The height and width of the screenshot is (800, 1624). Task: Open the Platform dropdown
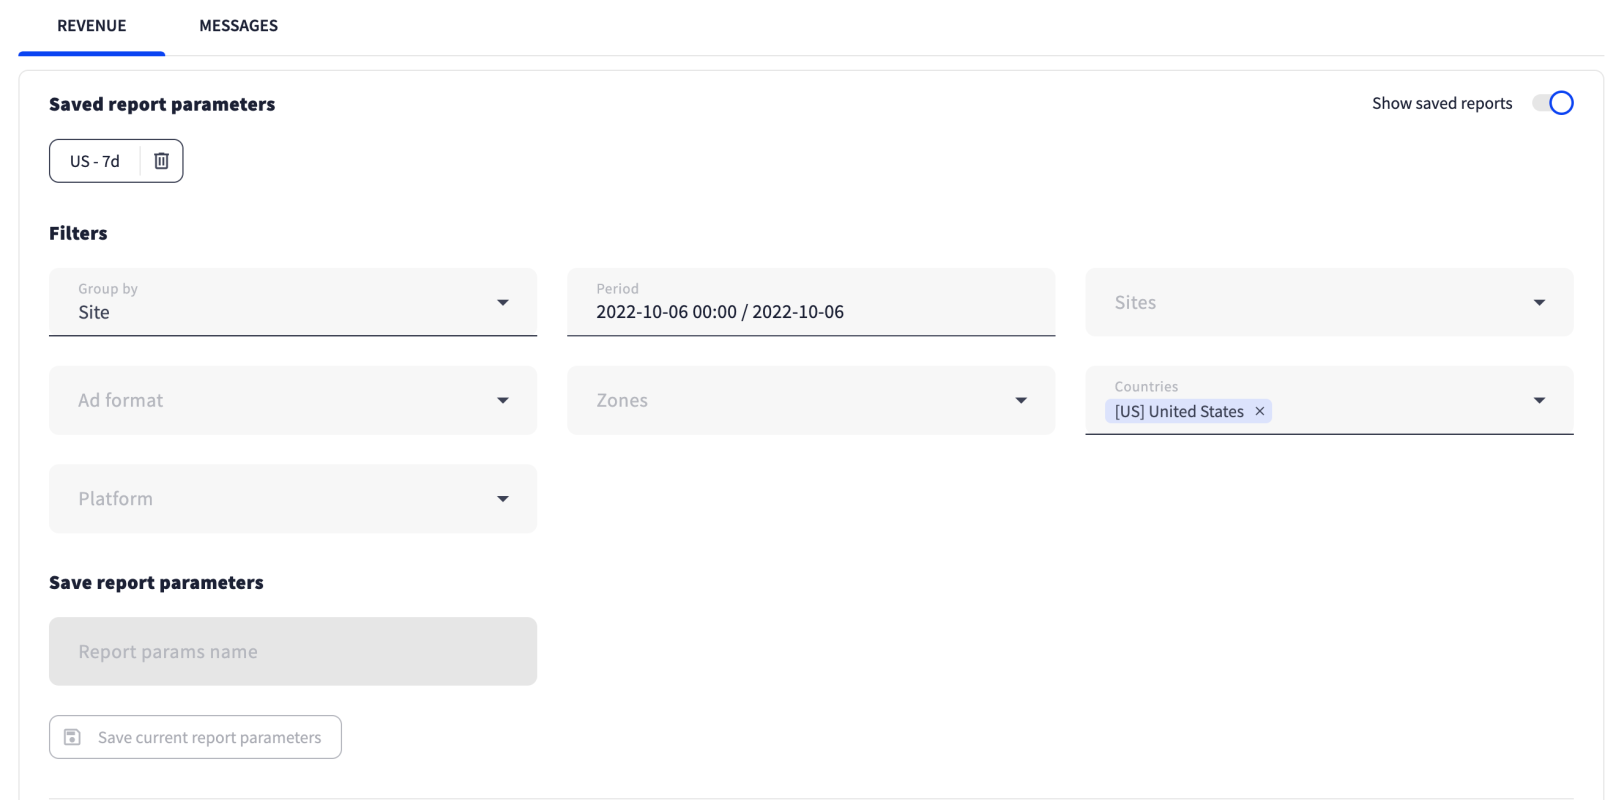293,498
